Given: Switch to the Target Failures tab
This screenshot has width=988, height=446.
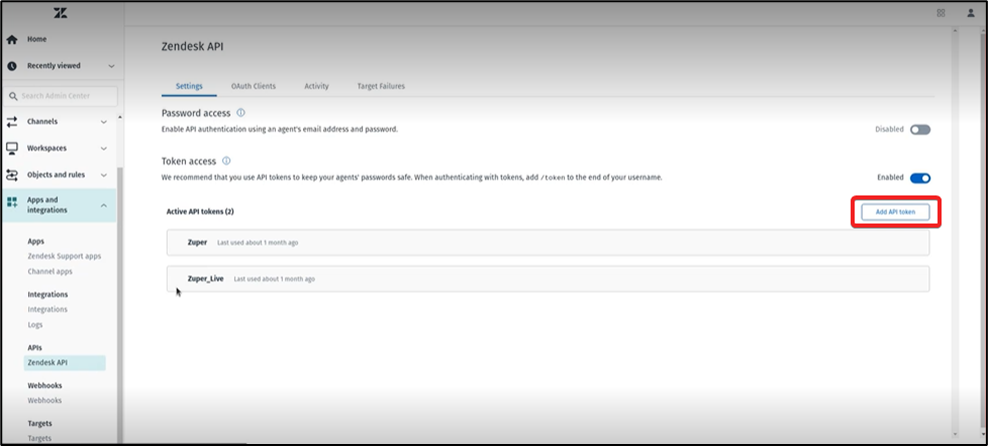Looking at the screenshot, I should [x=381, y=86].
